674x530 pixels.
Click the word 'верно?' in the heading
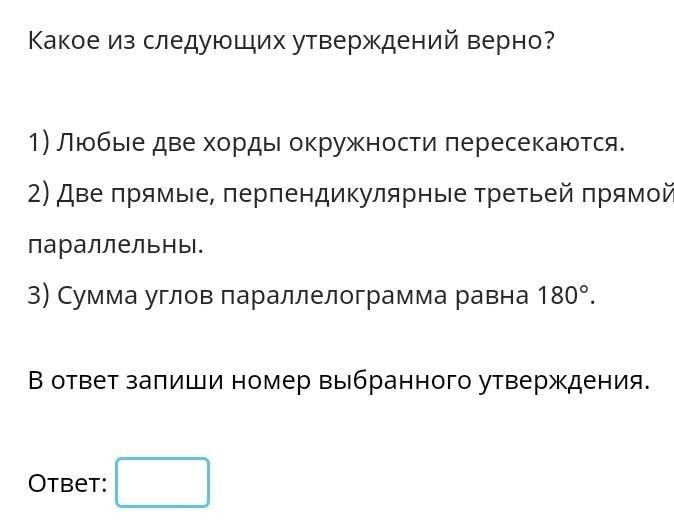[511, 41]
